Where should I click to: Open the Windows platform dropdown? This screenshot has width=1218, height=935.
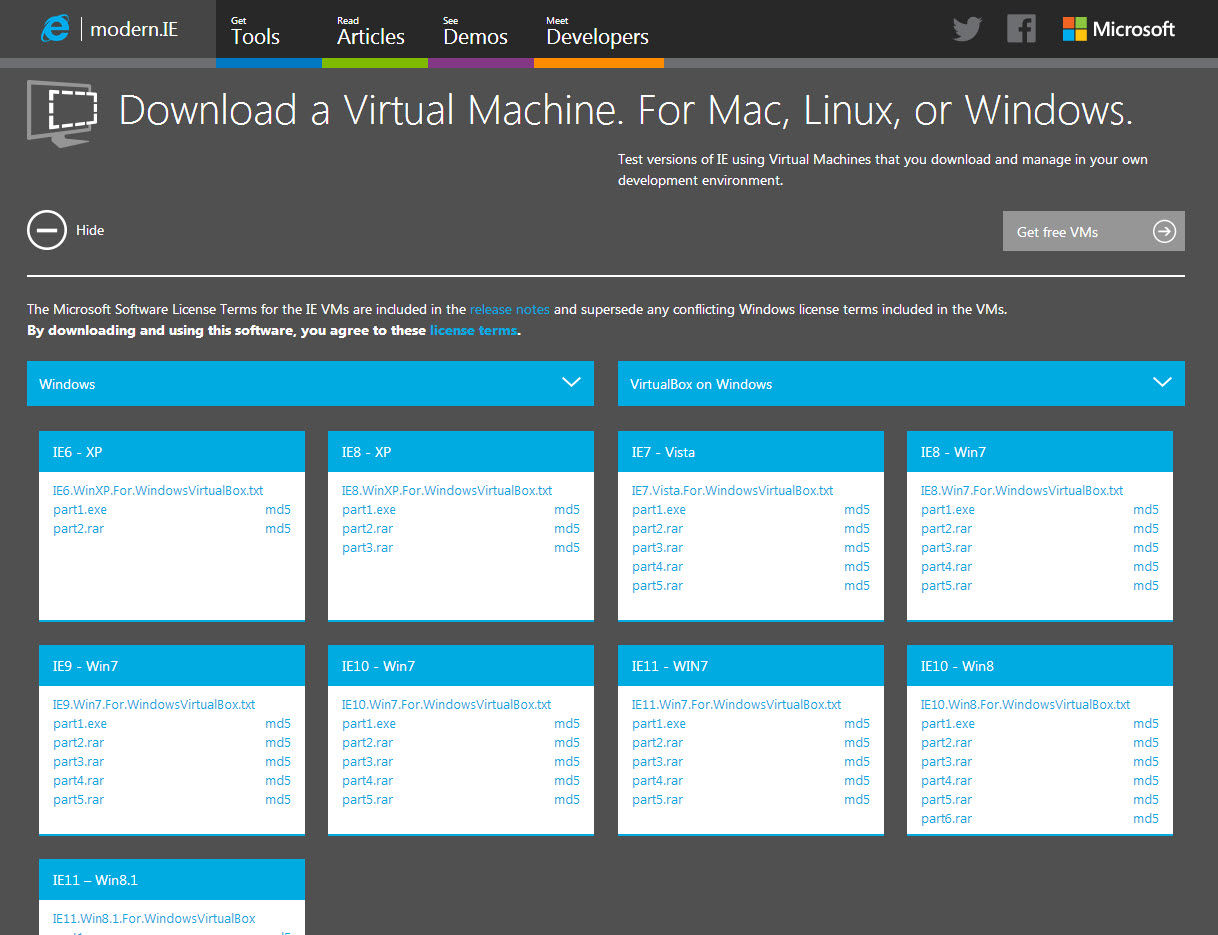[x=310, y=383]
